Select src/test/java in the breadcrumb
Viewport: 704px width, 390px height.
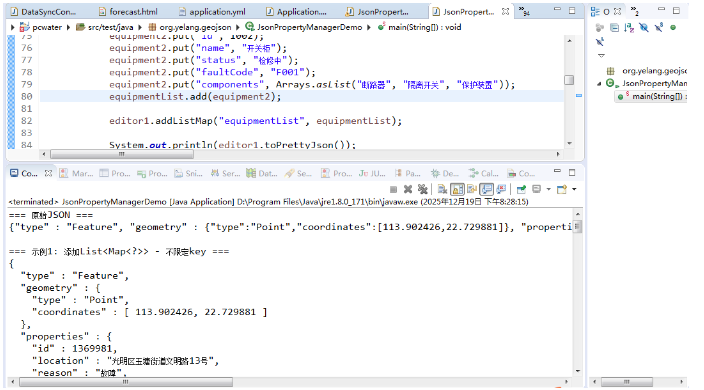[x=110, y=27]
